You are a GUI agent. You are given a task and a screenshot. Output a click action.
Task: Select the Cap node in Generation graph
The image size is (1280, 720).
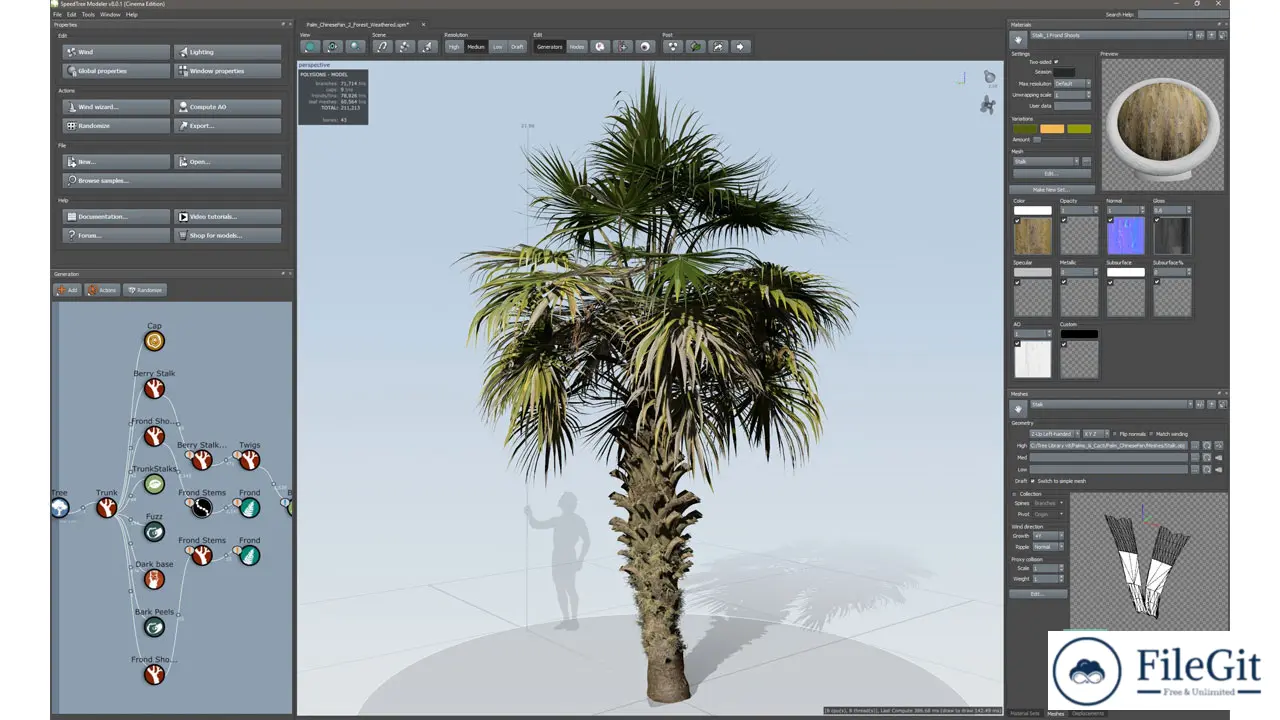point(154,342)
